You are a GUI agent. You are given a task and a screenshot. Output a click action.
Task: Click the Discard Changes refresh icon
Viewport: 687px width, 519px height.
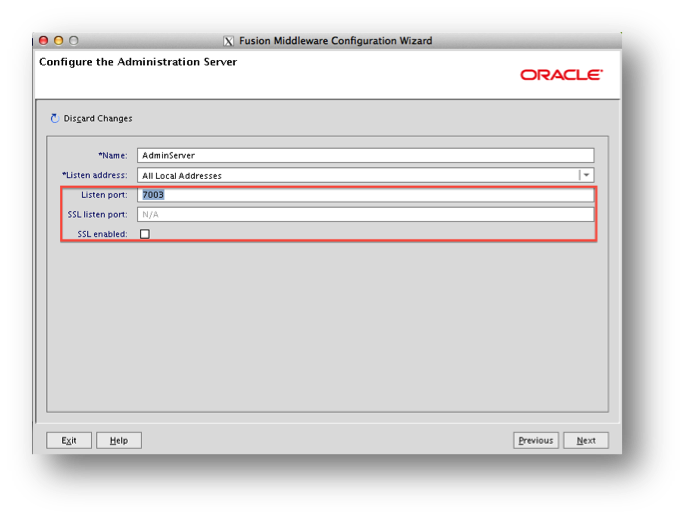pyautogui.click(x=54, y=119)
